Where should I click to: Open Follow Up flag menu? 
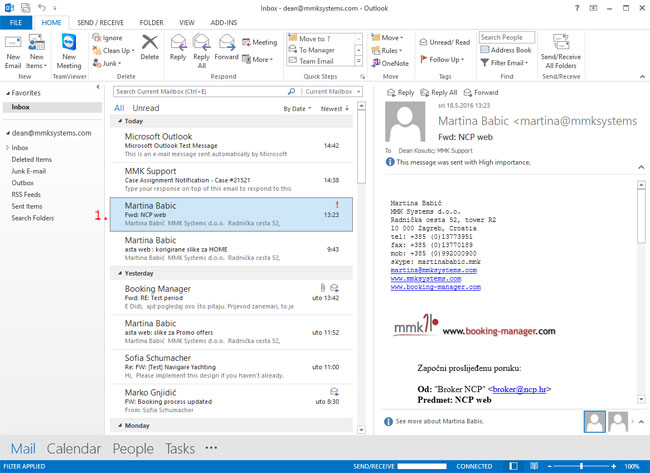pos(442,59)
